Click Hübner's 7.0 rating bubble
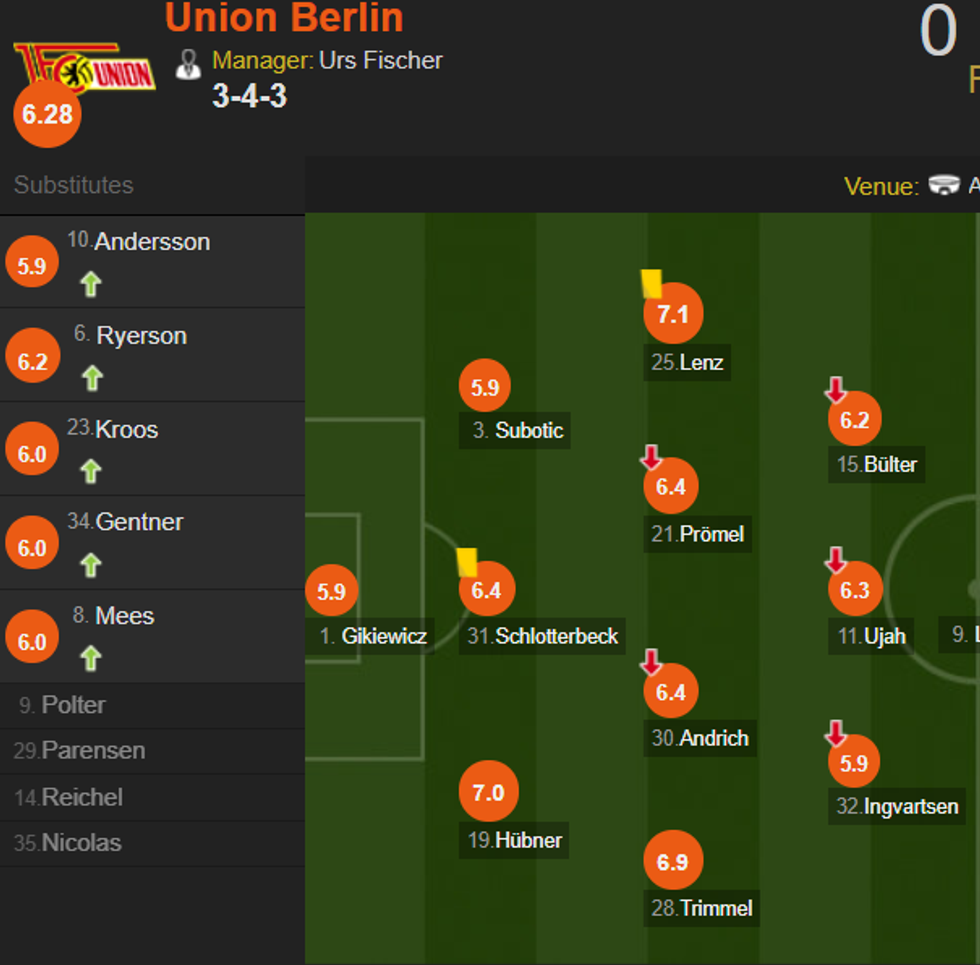 pyautogui.click(x=488, y=793)
